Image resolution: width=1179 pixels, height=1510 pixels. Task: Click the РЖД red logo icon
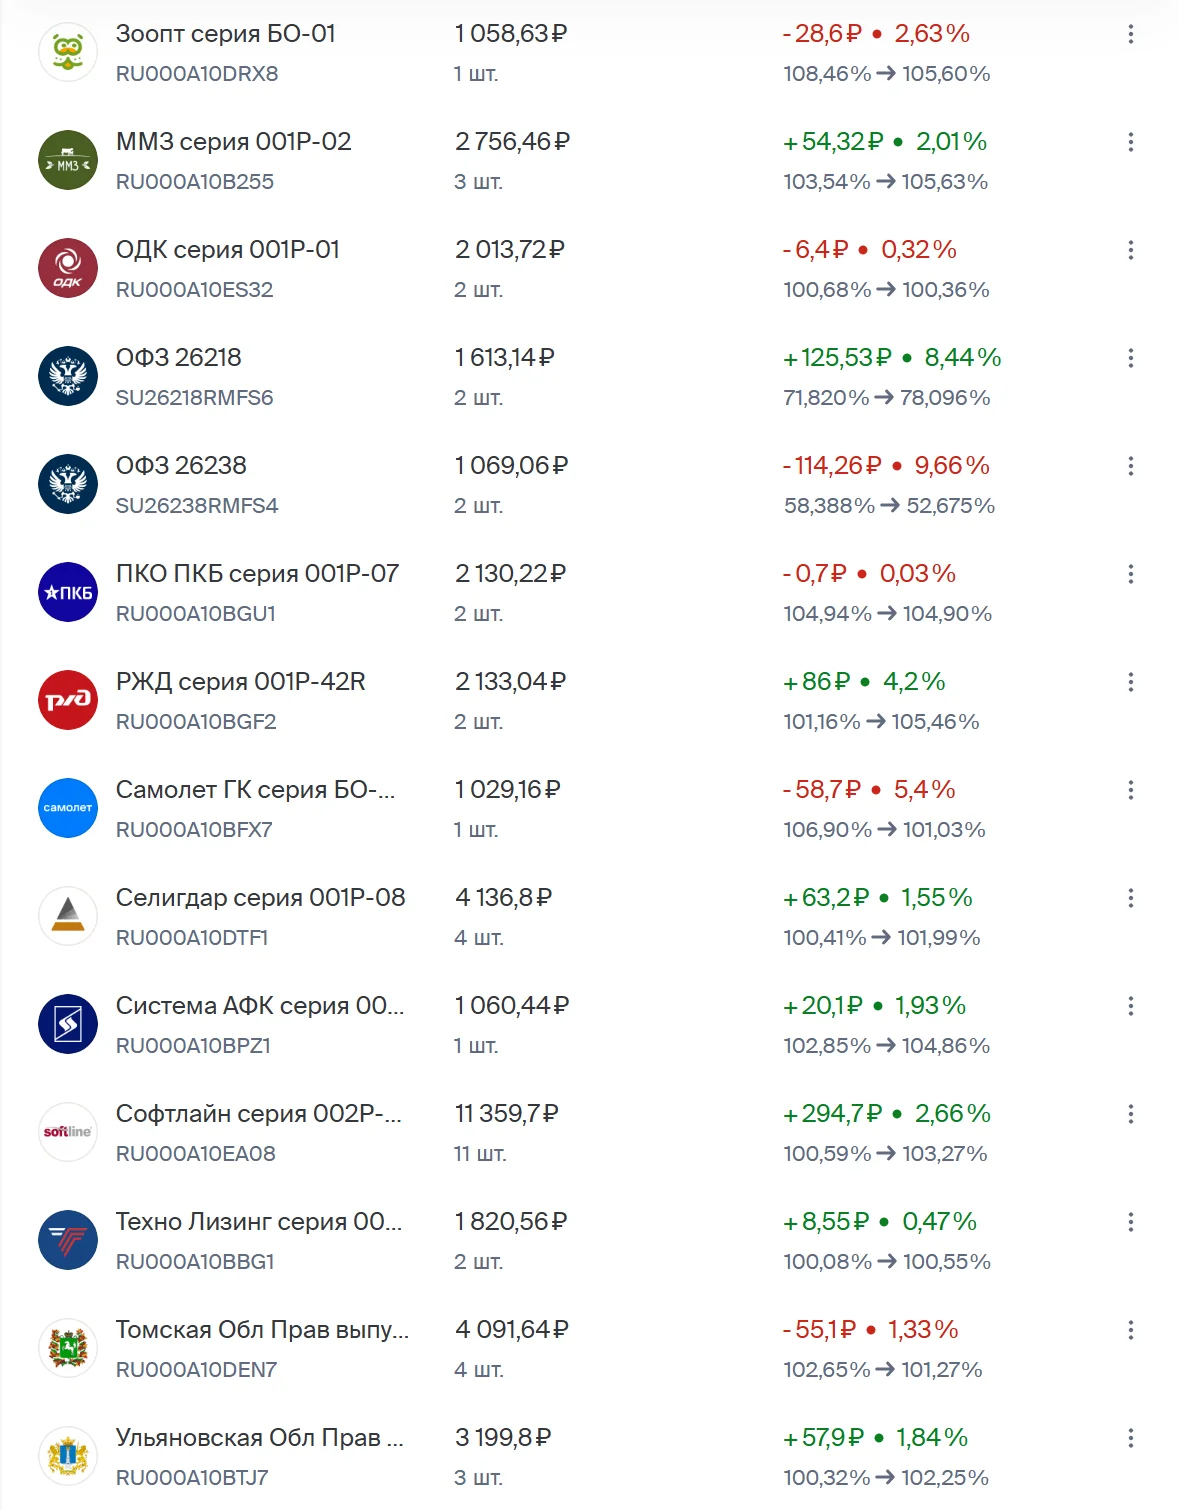[68, 700]
